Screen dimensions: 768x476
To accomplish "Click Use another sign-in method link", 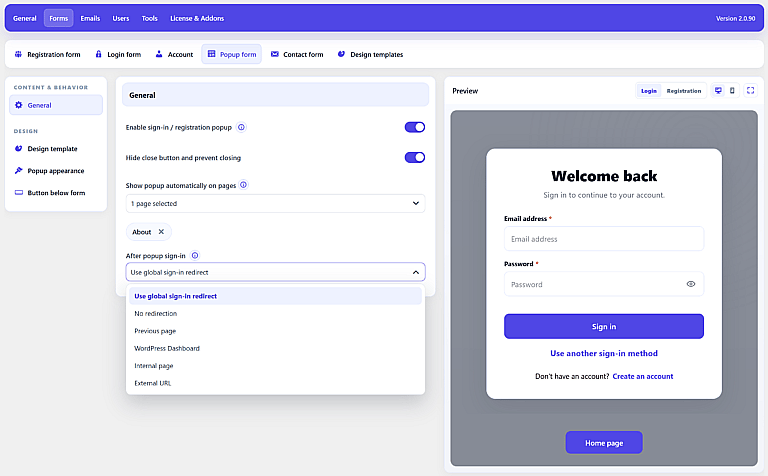I will pyautogui.click(x=604, y=354).
